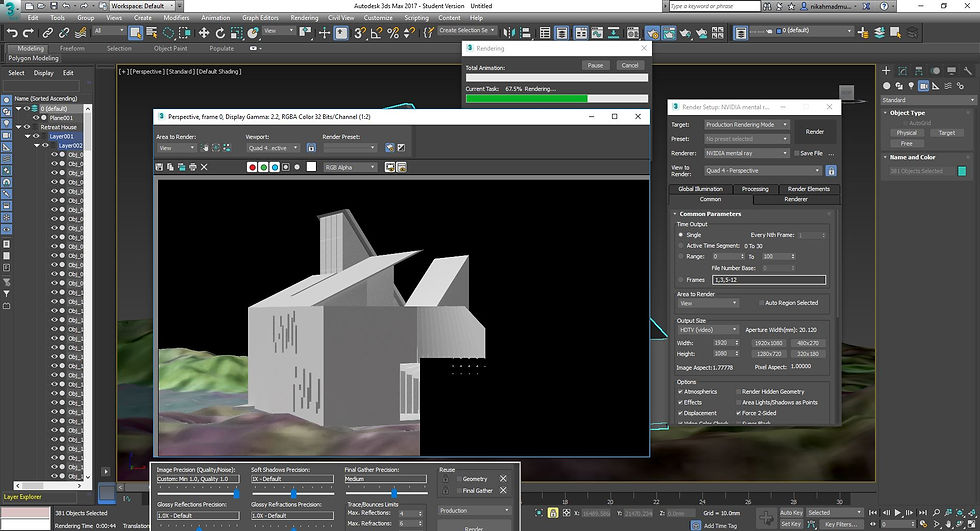Clone rendered frame window
The width and height of the screenshot is (980, 531).
click(181, 167)
